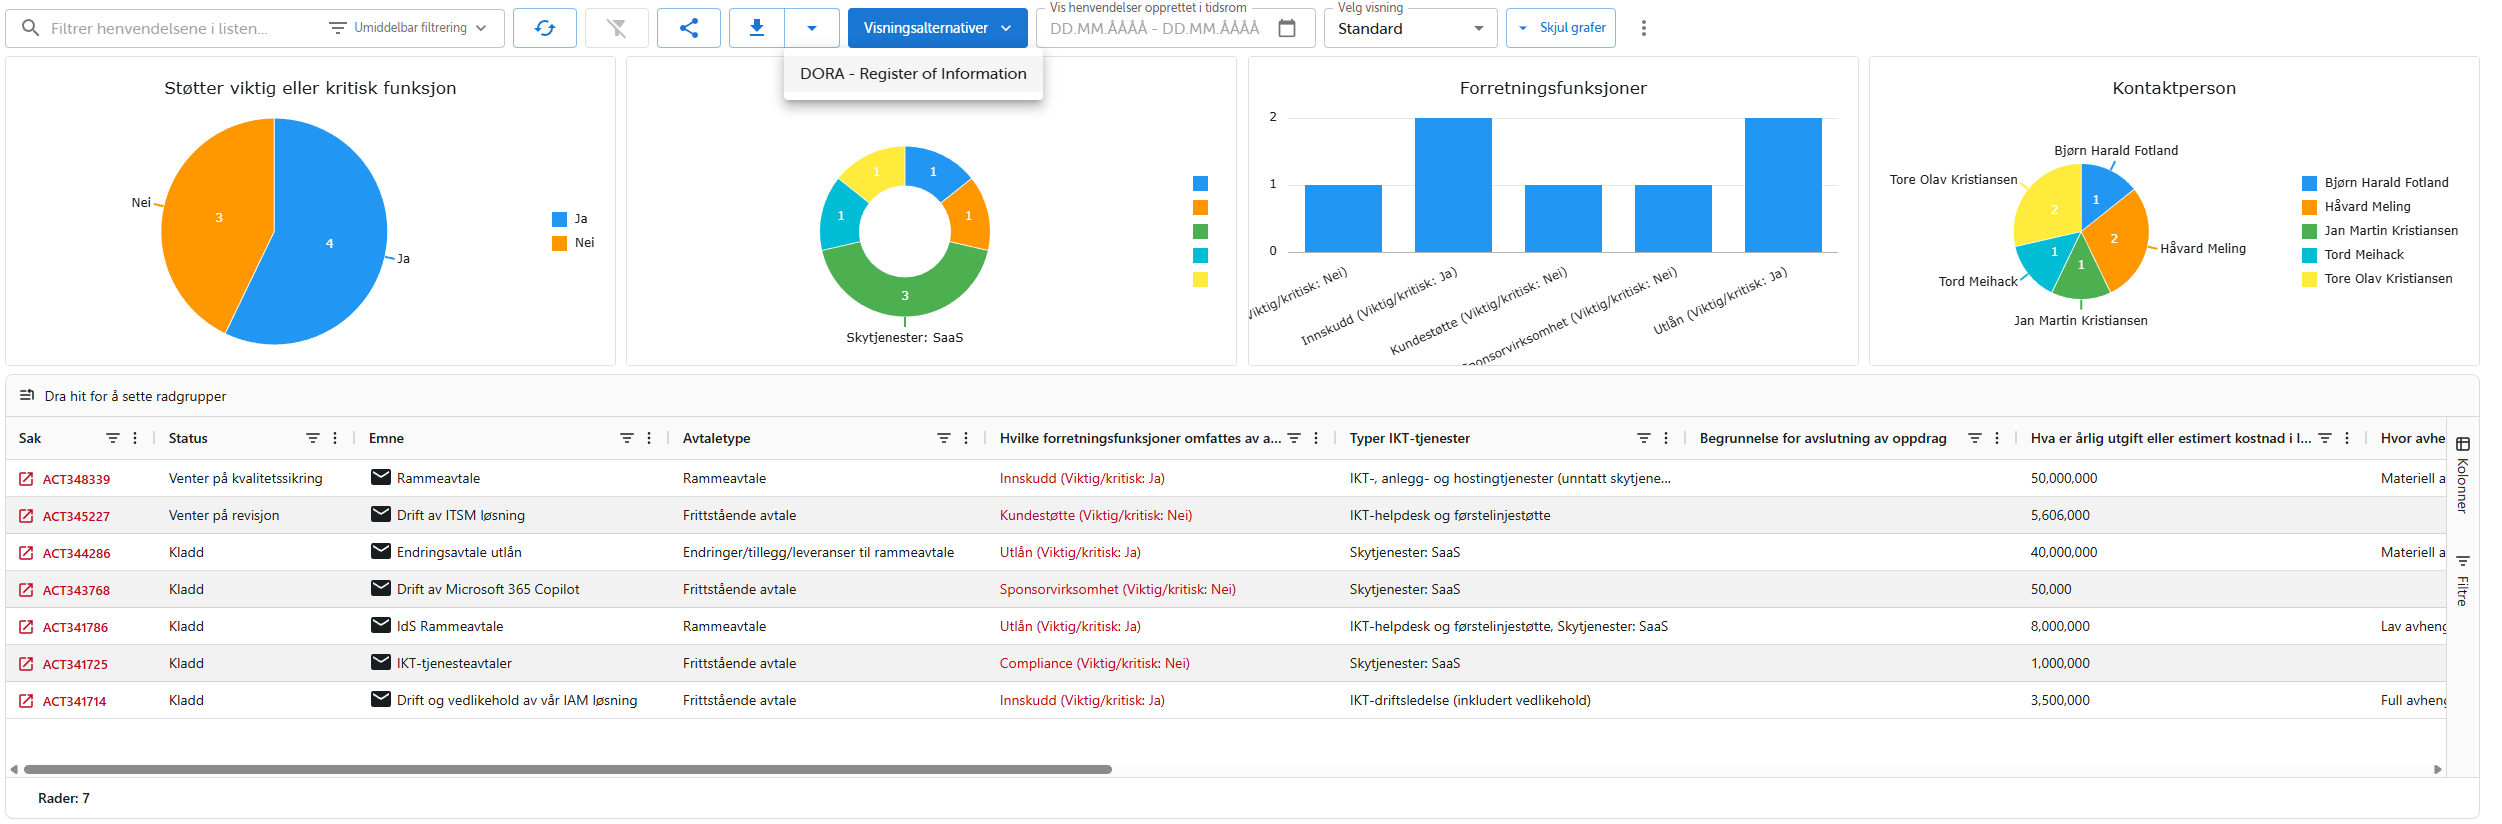Open case link ACT345227

(x=76, y=516)
